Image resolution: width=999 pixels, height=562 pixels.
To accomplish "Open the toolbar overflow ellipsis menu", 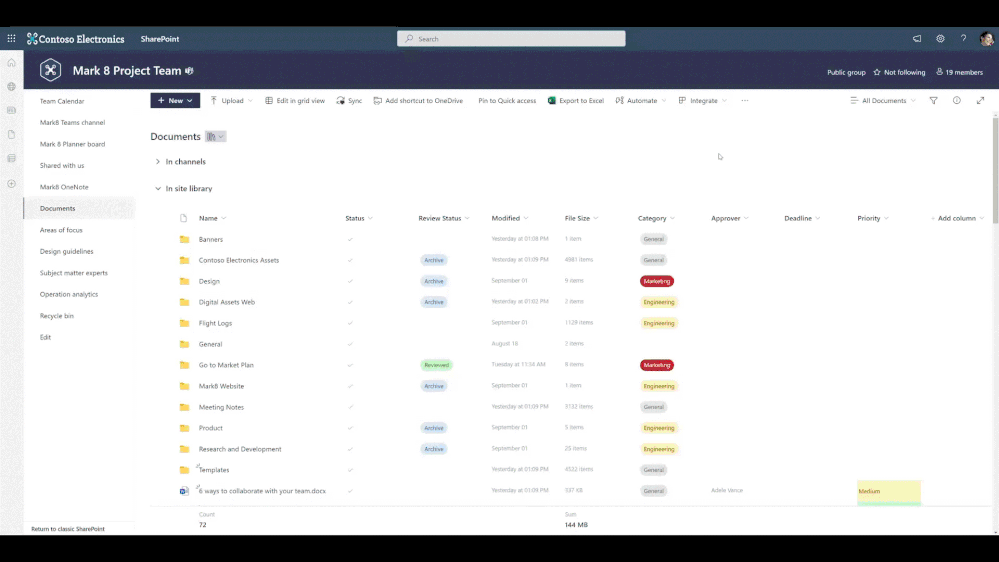I will pos(745,100).
